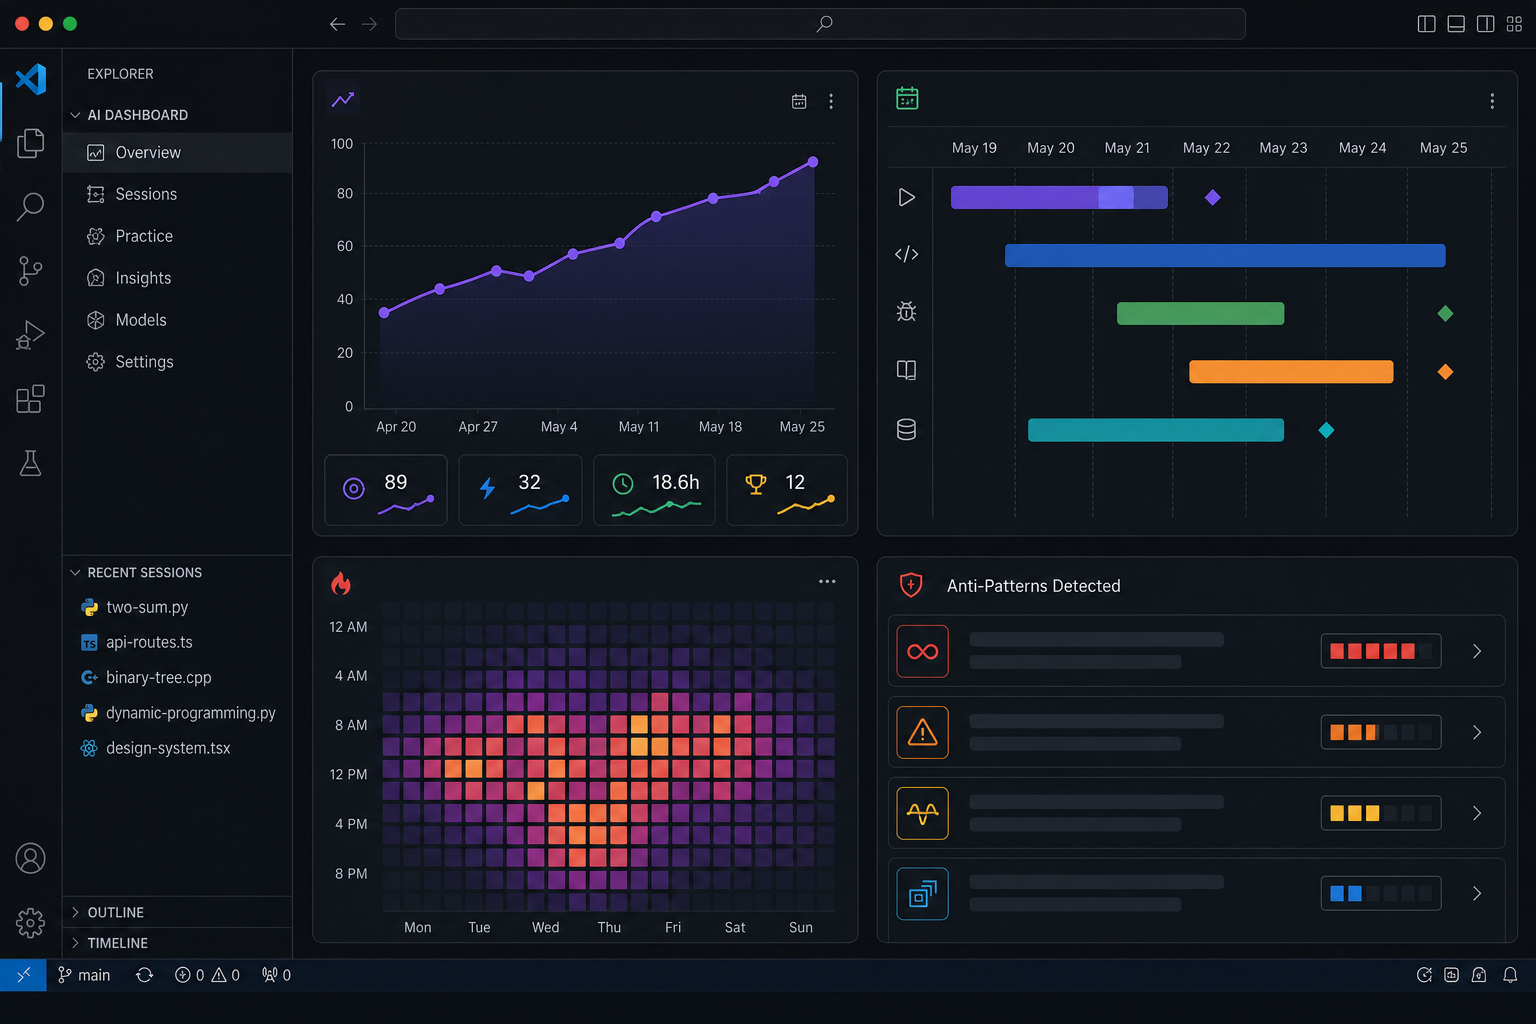Open the Manage gear icon
The image size is (1536, 1024).
coord(31,922)
